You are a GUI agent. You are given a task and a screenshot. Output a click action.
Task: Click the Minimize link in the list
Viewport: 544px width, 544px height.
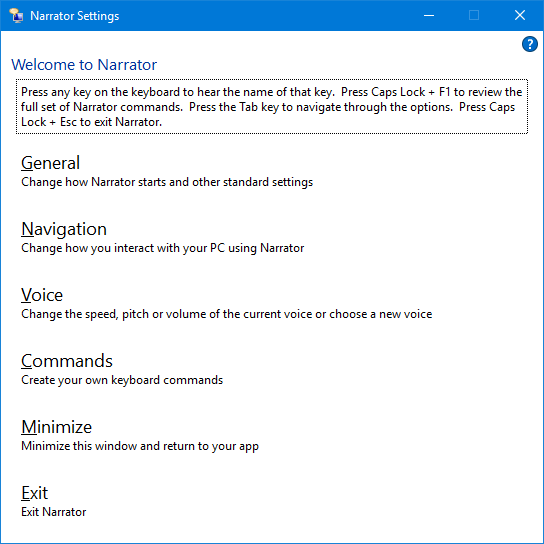[57, 427]
